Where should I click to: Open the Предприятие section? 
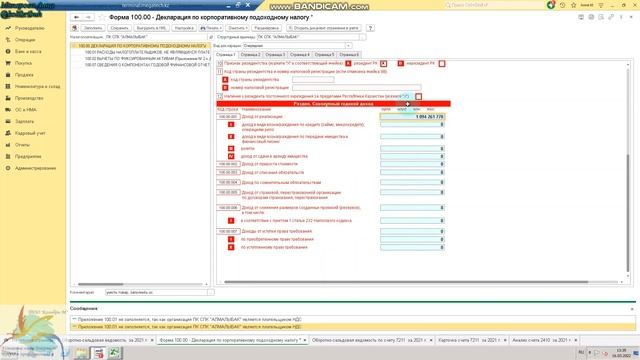click(28, 157)
